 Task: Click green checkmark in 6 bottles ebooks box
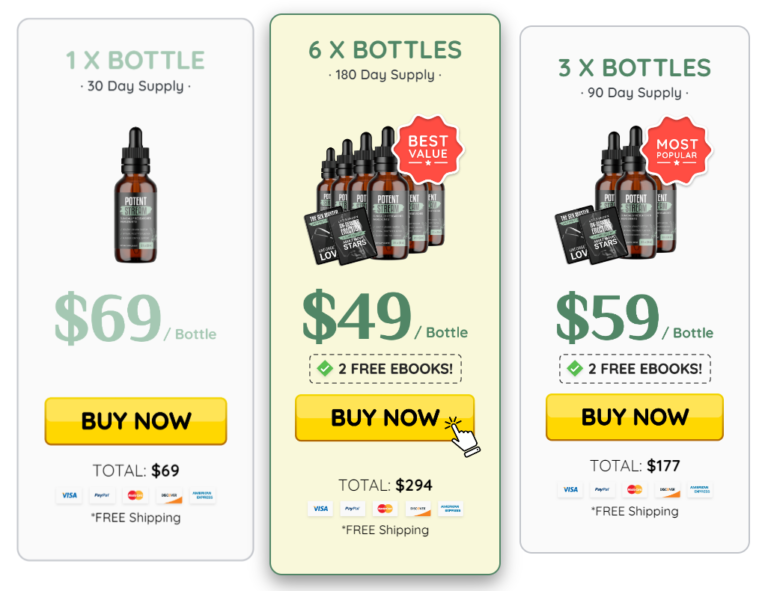click(x=325, y=368)
